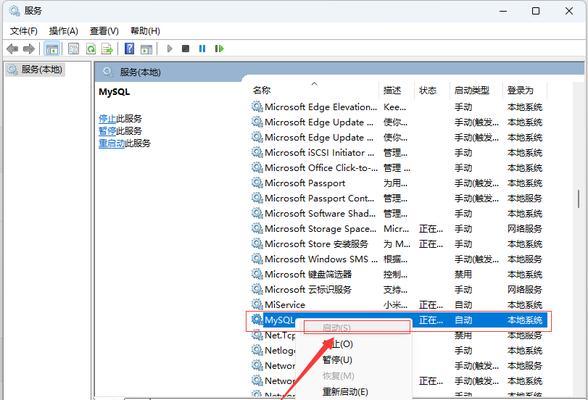This screenshot has width=588, height=400.
Task: Click the Stop Service square icon
Action: (186, 48)
